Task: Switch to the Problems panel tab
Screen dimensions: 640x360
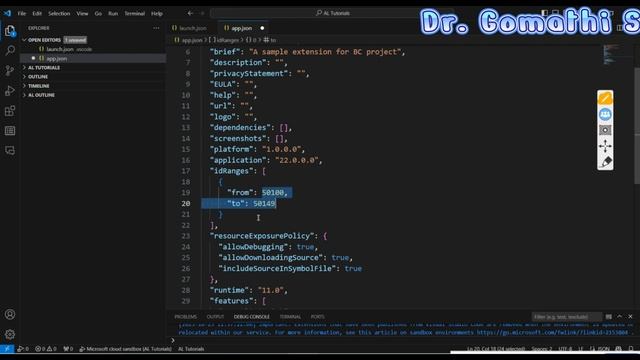Action: [x=186, y=317]
